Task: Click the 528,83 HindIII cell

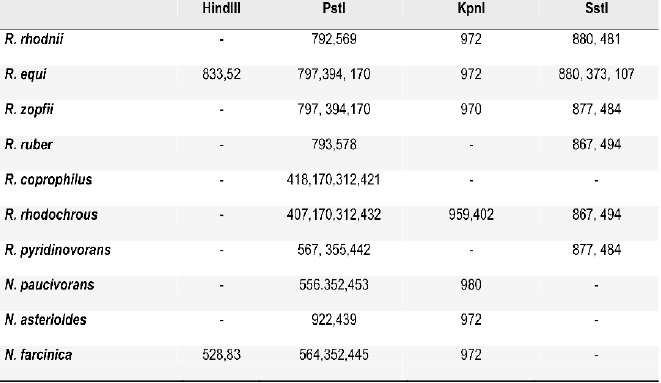Action: [x=221, y=355]
